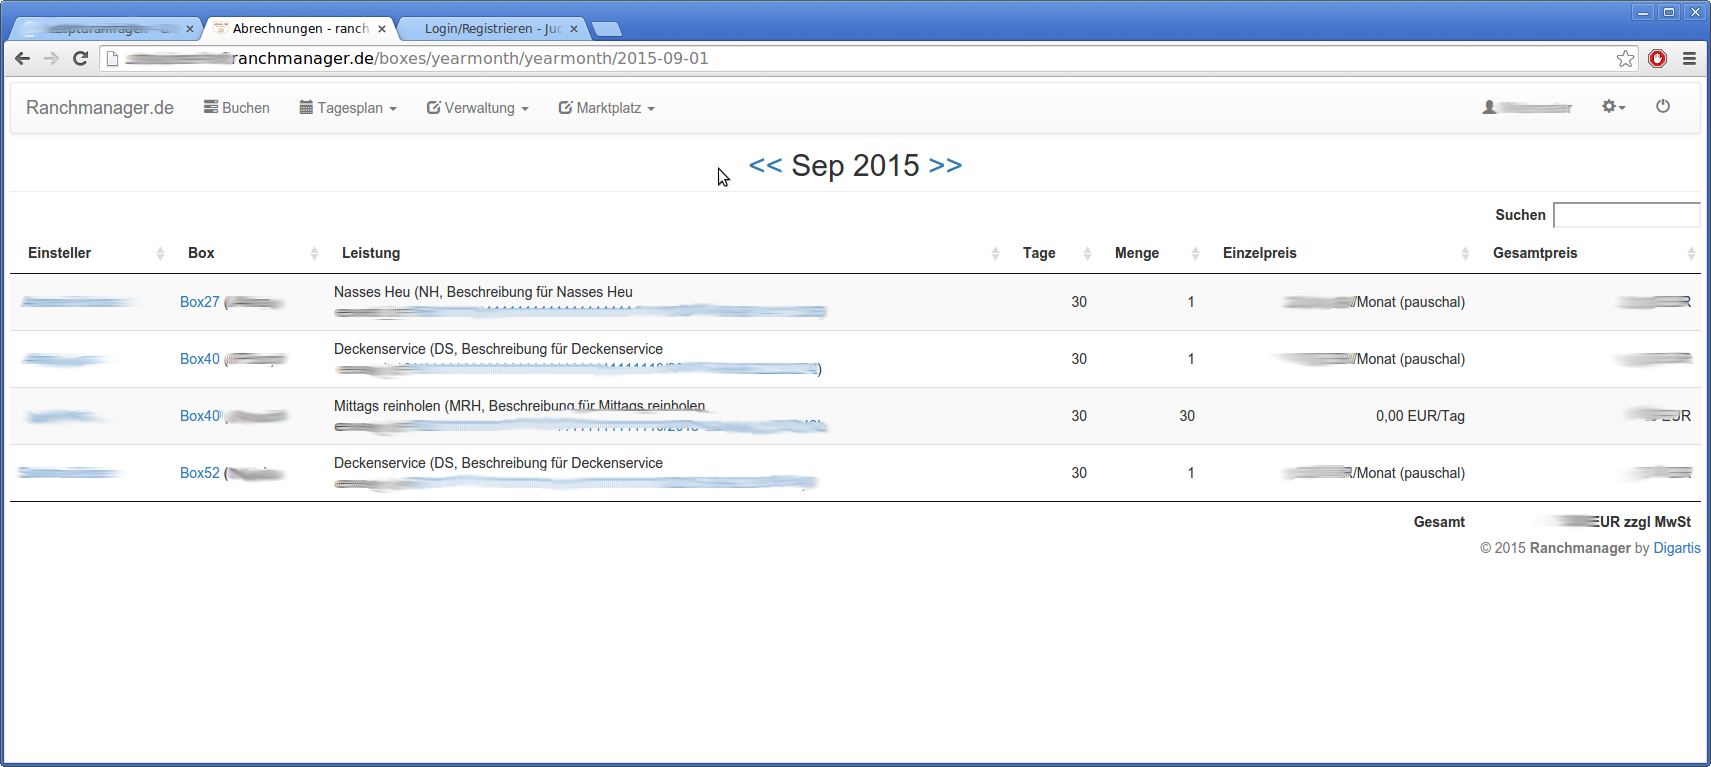
Task: Click the browser back arrow
Action: tap(22, 59)
